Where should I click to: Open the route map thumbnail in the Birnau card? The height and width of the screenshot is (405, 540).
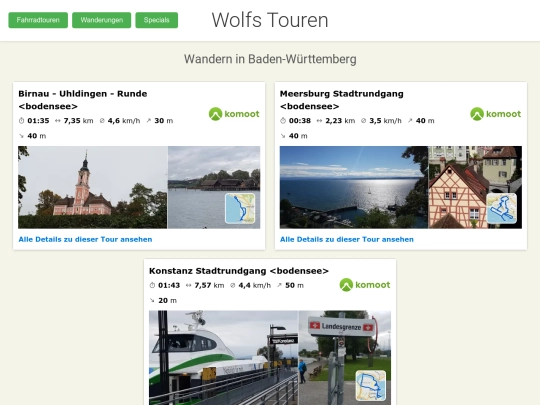tap(240, 208)
